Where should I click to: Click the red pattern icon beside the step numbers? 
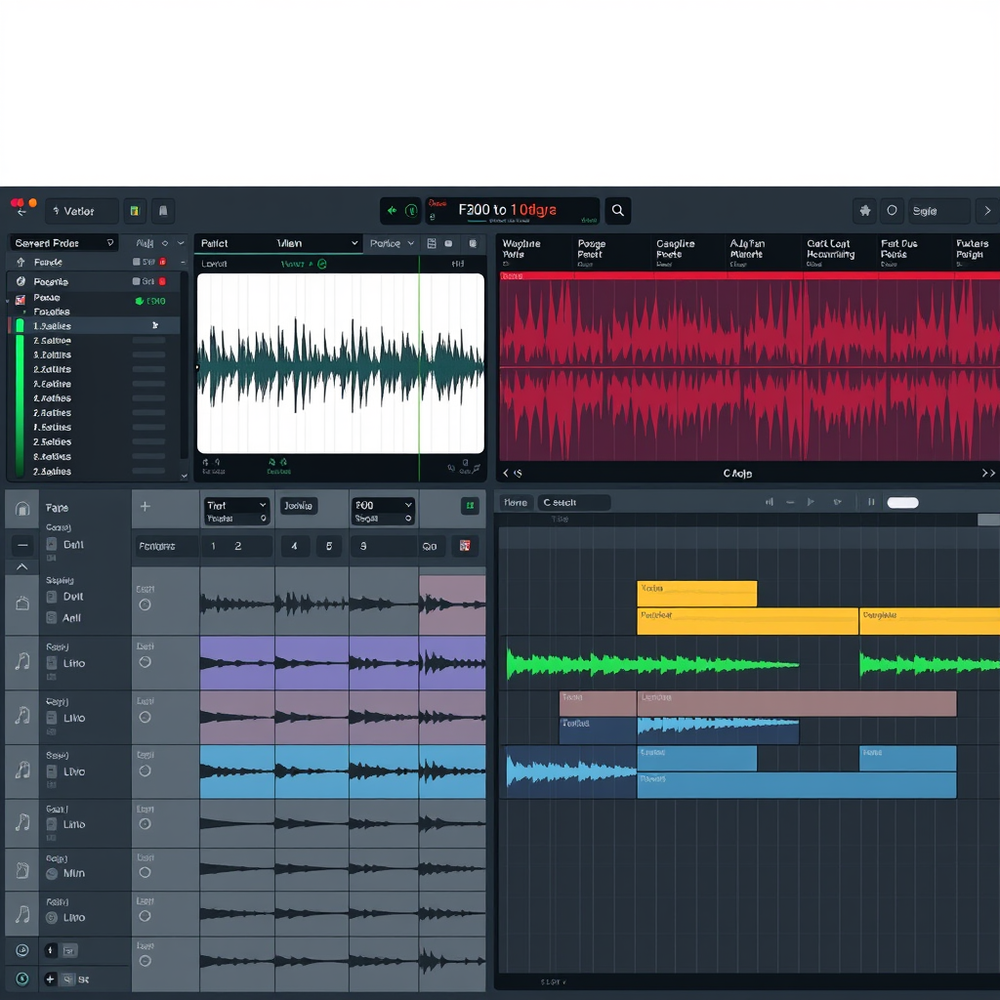[x=466, y=546]
